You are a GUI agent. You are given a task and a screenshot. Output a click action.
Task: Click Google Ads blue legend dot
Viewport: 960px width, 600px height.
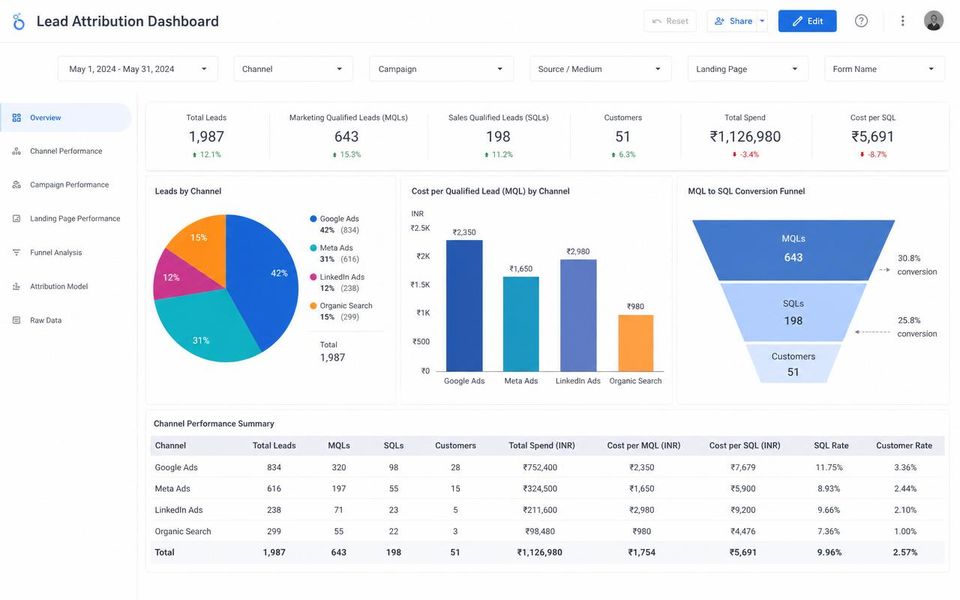[x=313, y=219]
